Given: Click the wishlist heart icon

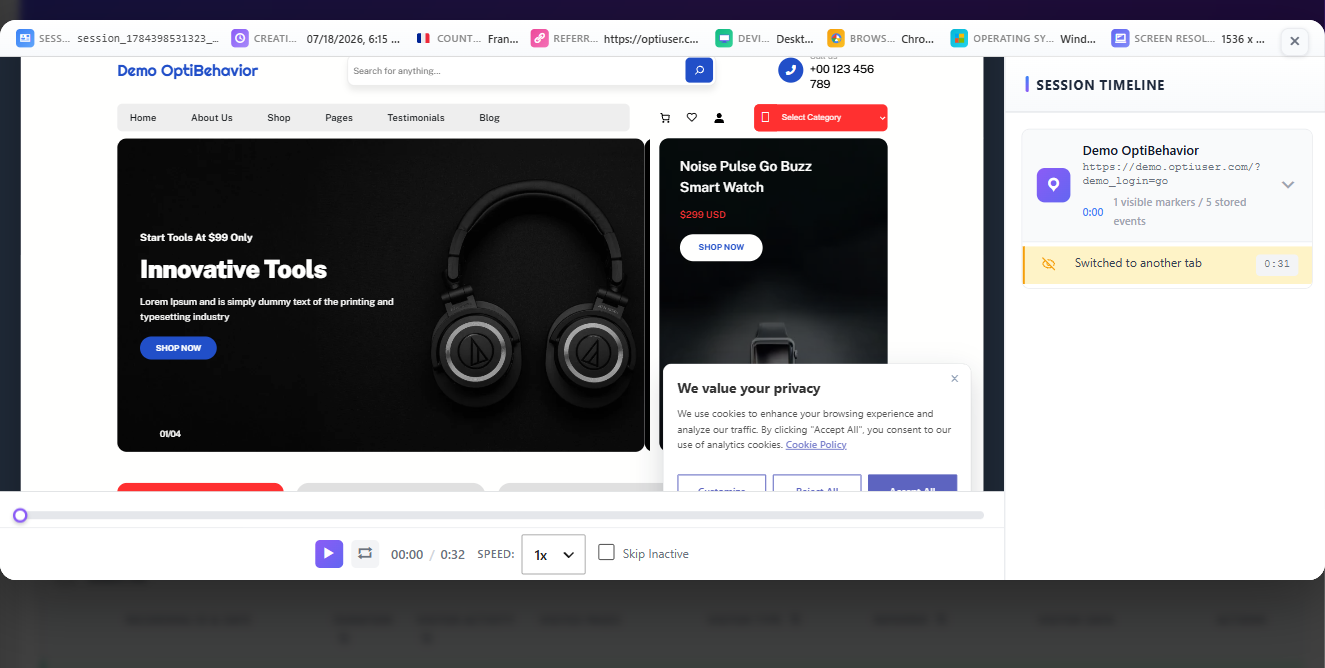Looking at the screenshot, I should tap(692, 118).
